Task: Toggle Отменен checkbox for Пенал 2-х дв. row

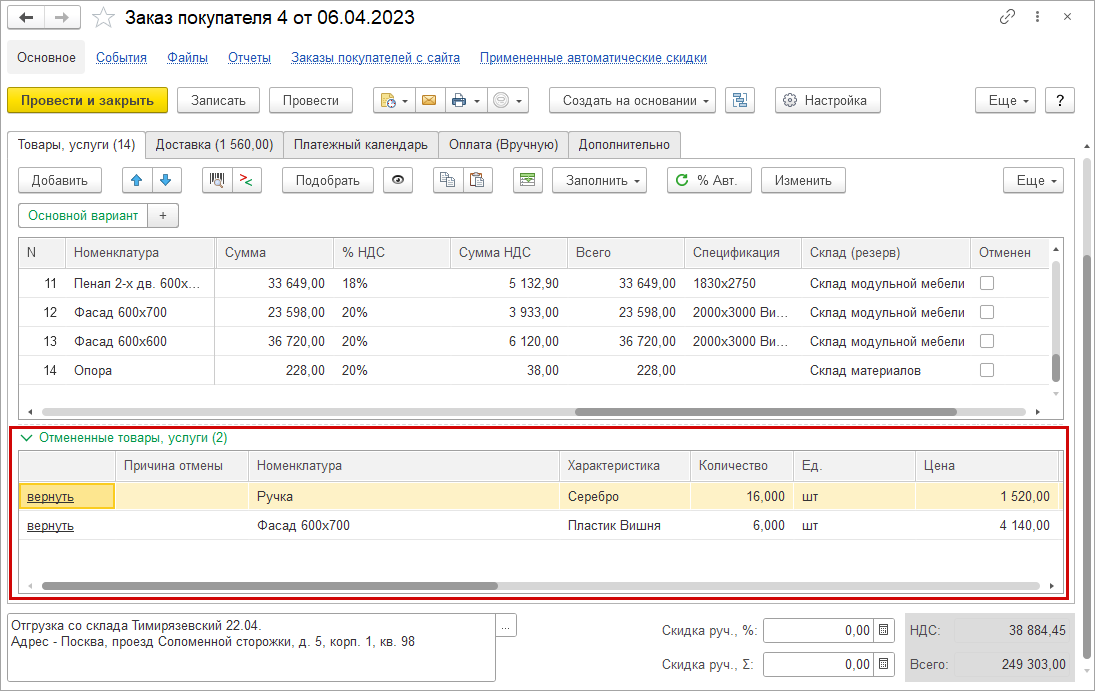Action: tap(987, 283)
